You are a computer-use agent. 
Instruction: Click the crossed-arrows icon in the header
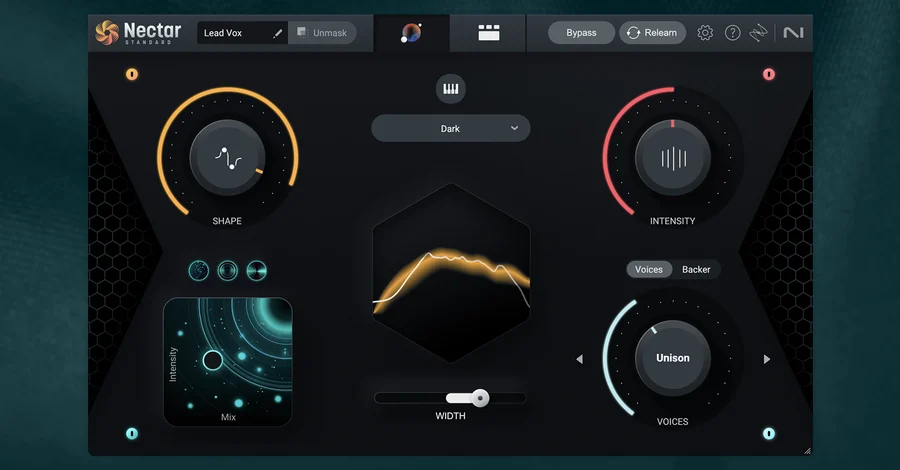tap(758, 33)
